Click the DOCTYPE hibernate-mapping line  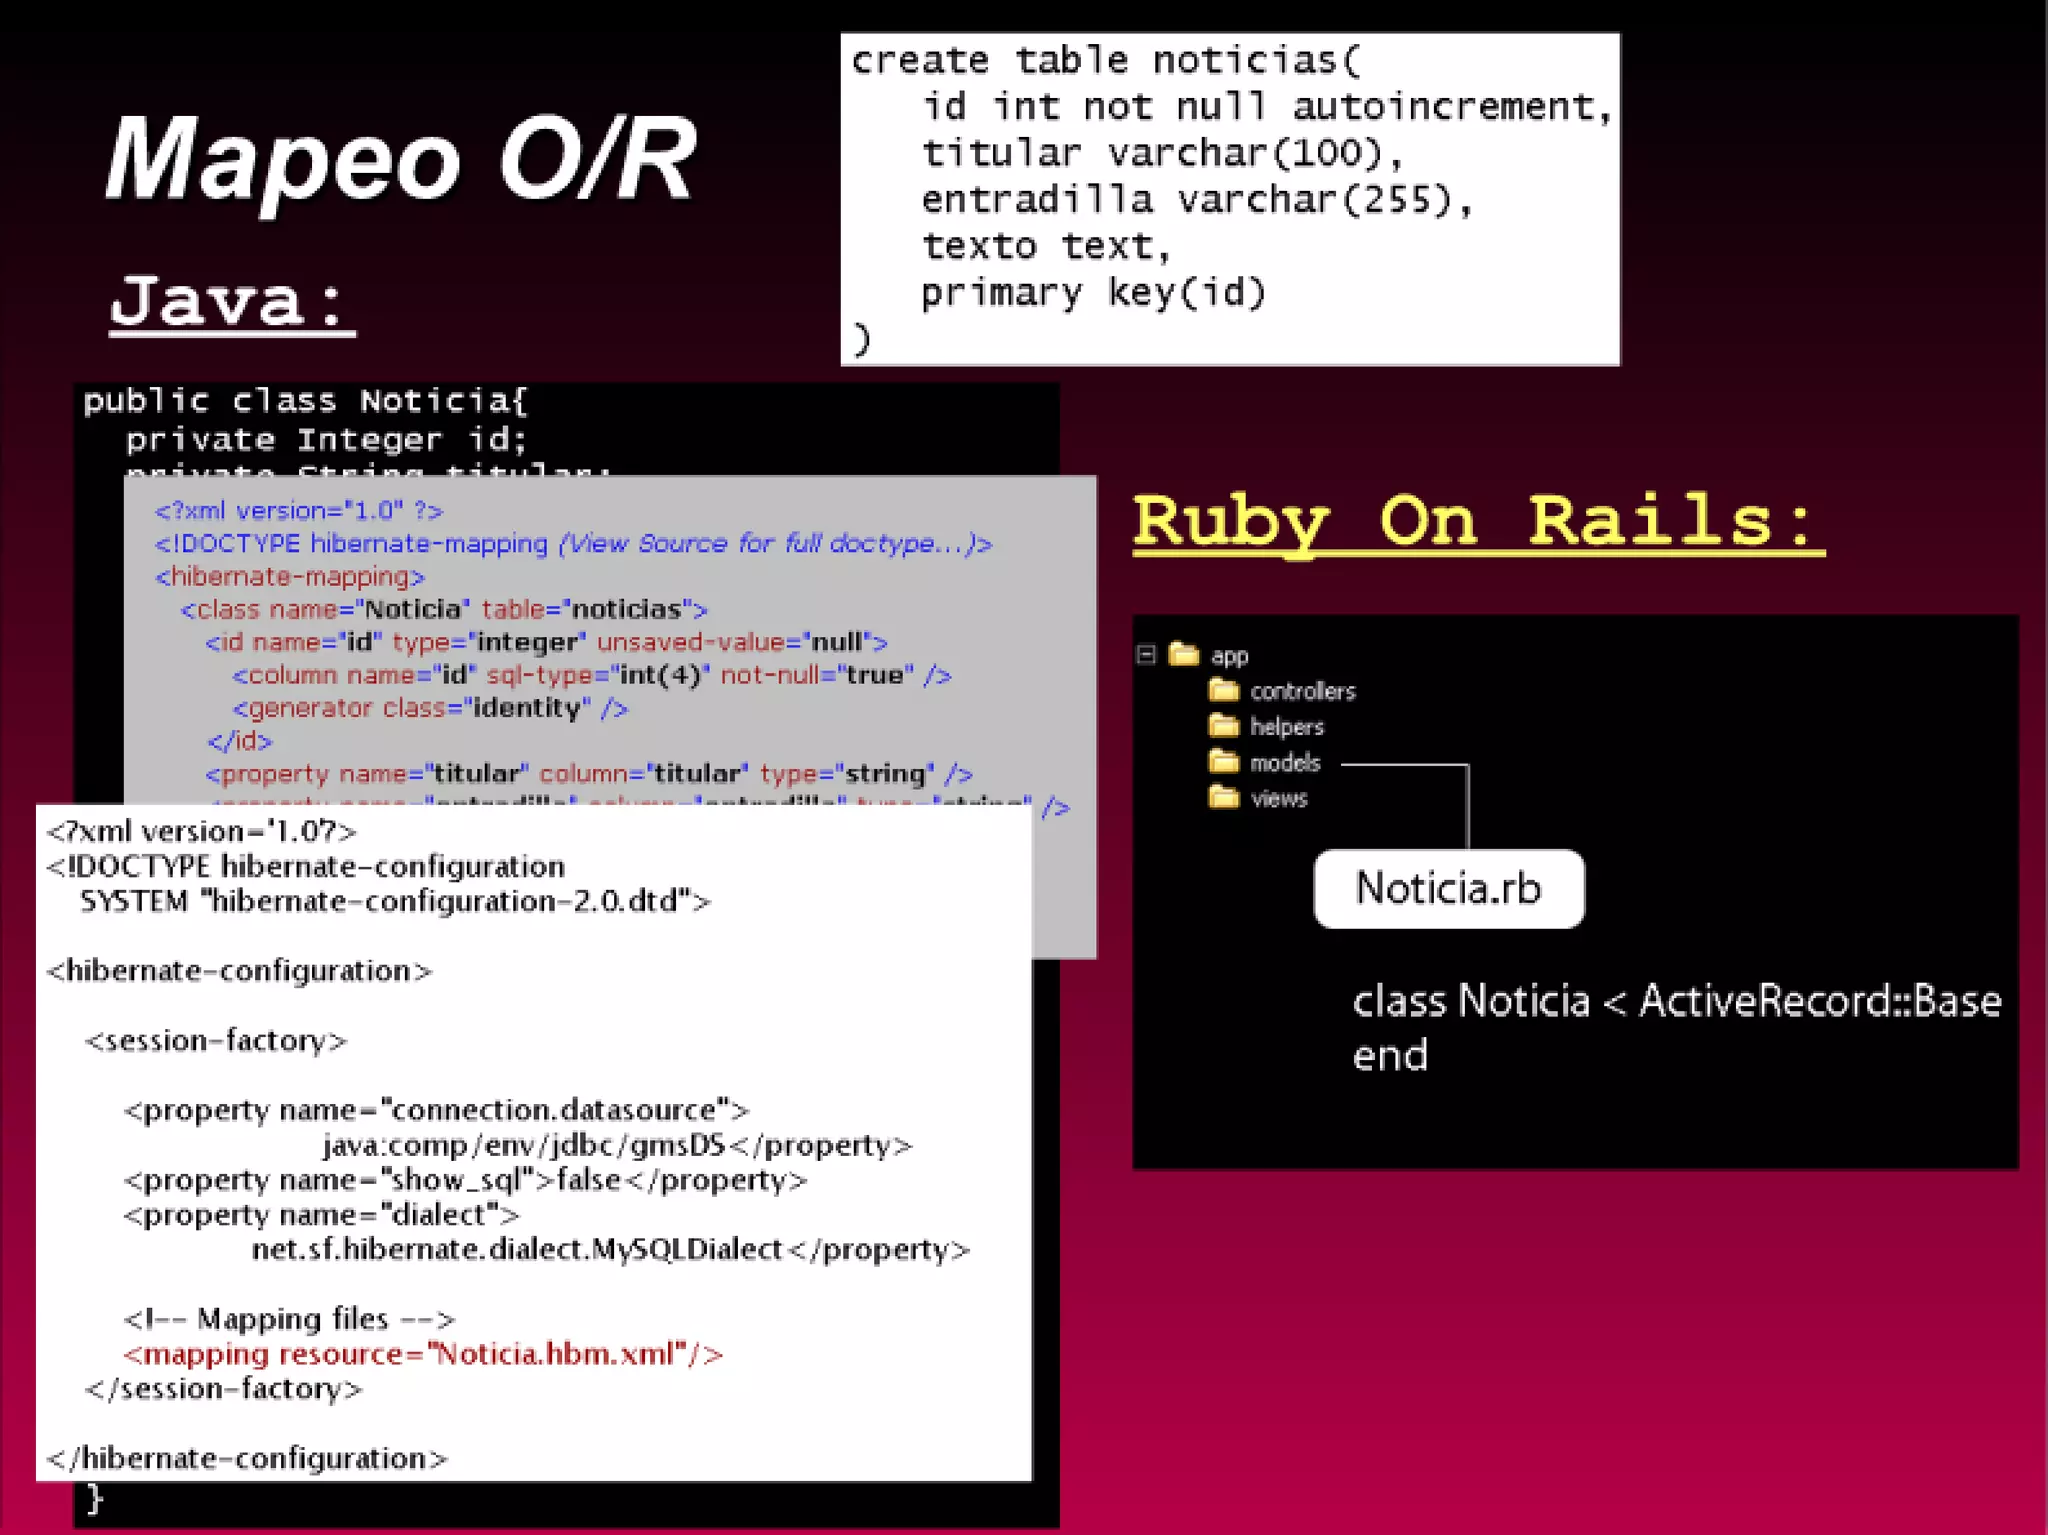[573, 543]
